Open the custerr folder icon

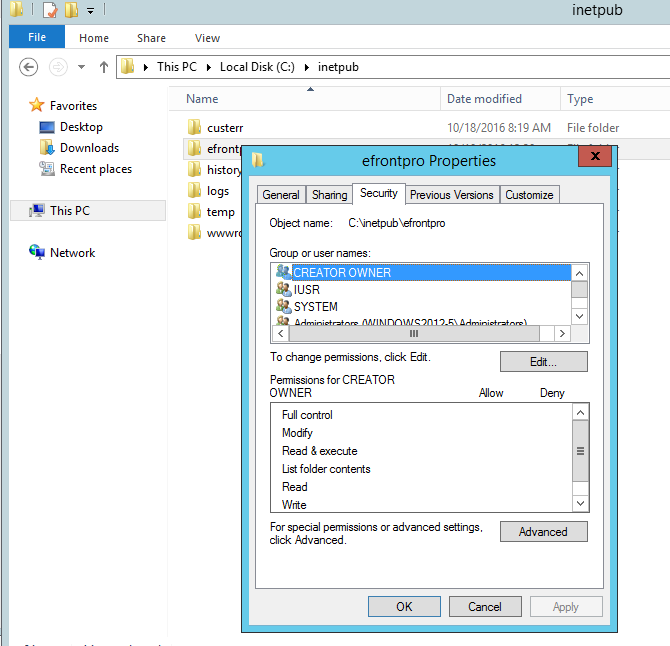point(195,128)
